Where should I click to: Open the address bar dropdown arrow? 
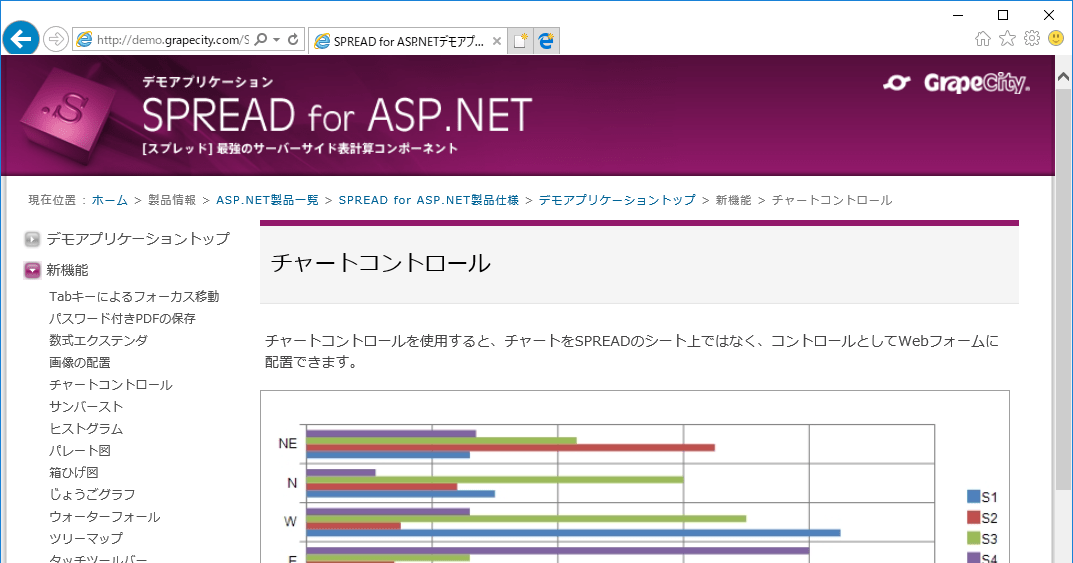coord(276,40)
